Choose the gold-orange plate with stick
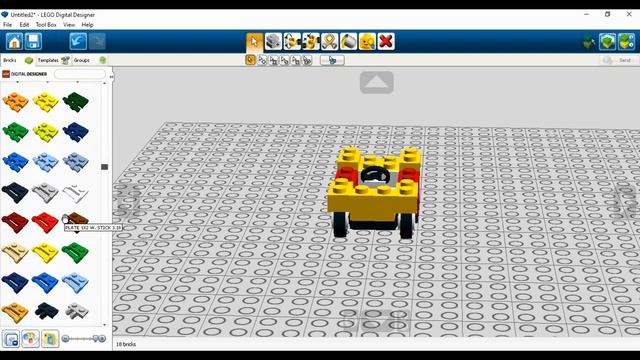The width and height of the screenshot is (640, 360). click(16, 312)
